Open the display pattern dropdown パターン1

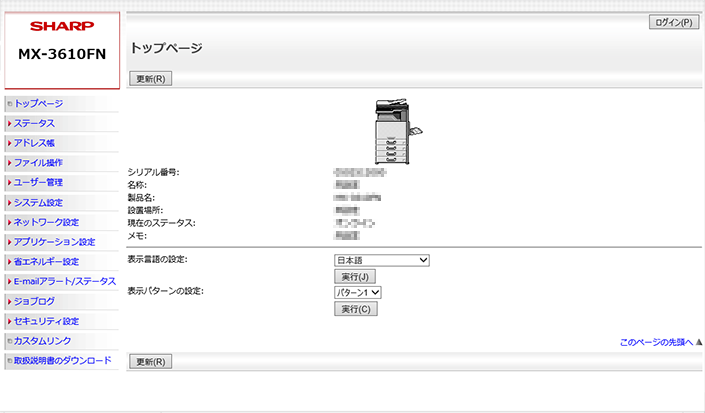coord(358,292)
